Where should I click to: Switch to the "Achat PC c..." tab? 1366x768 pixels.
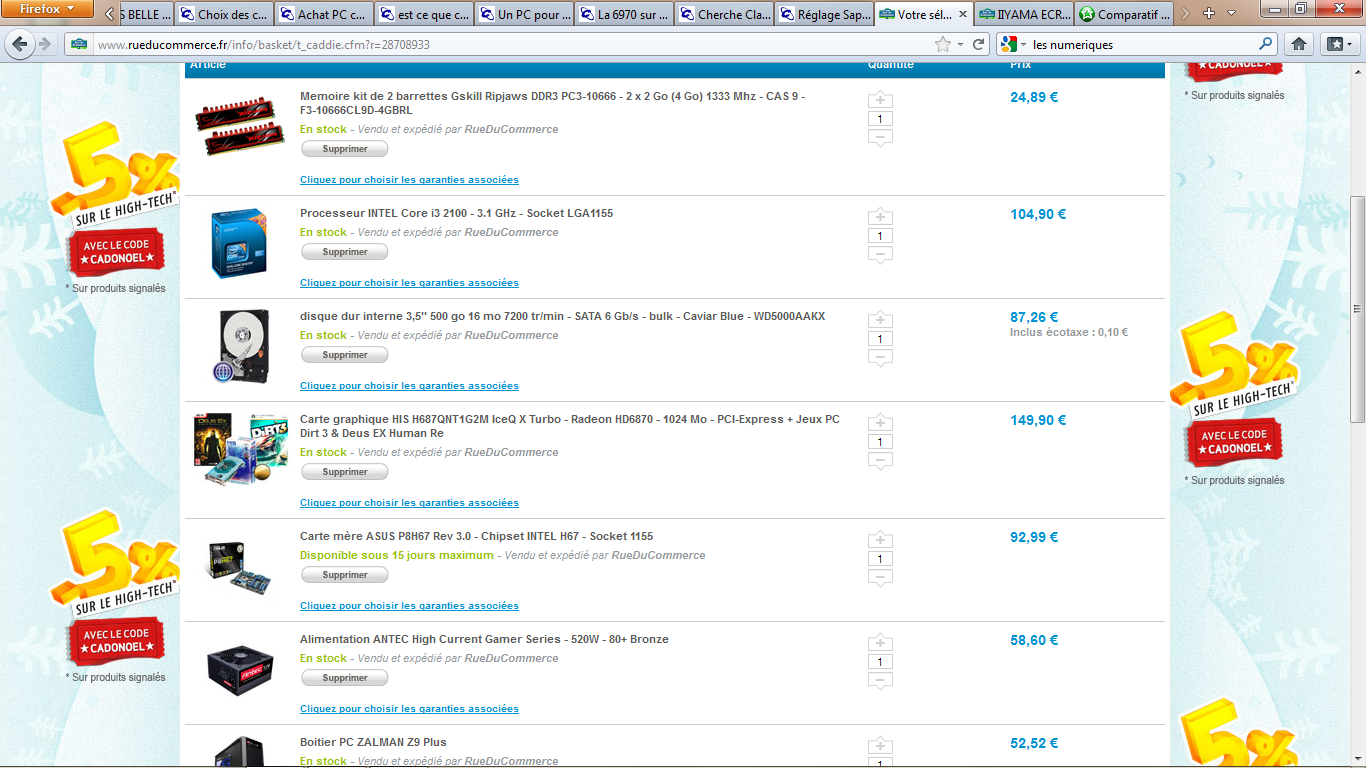[x=322, y=15]
